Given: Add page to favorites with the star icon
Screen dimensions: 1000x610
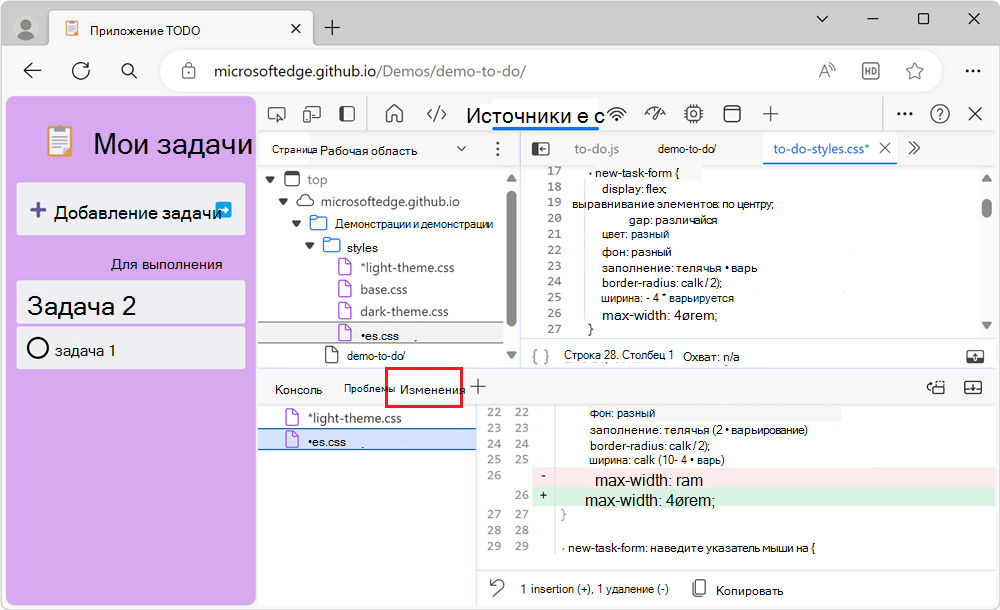Looking at the screenshot, I should coord(915,71).
